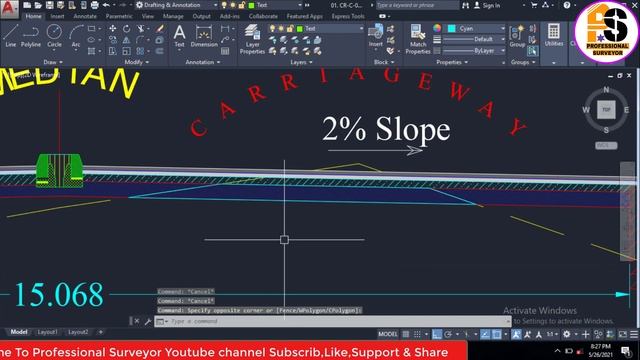Expand the Layers panel
640x360 pixels.
pos(302,62)
